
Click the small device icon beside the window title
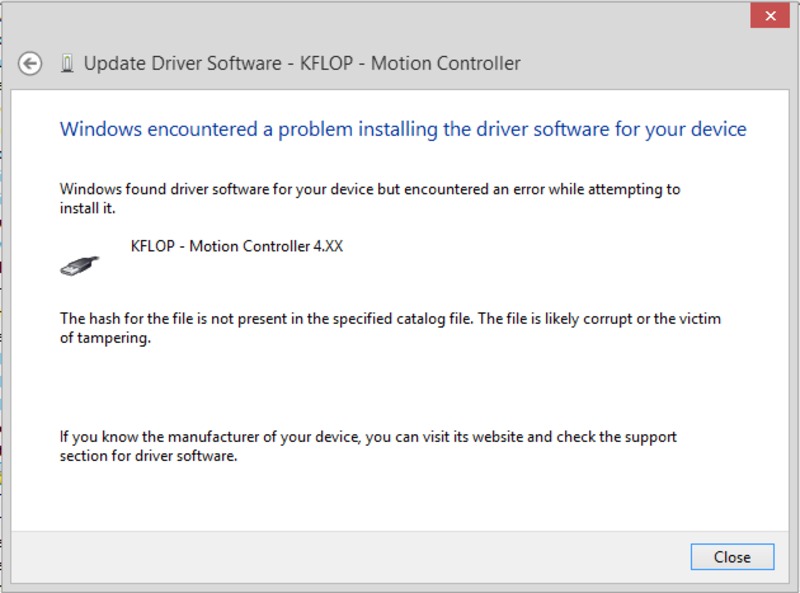pyautogui.click(x=67, y=64)
